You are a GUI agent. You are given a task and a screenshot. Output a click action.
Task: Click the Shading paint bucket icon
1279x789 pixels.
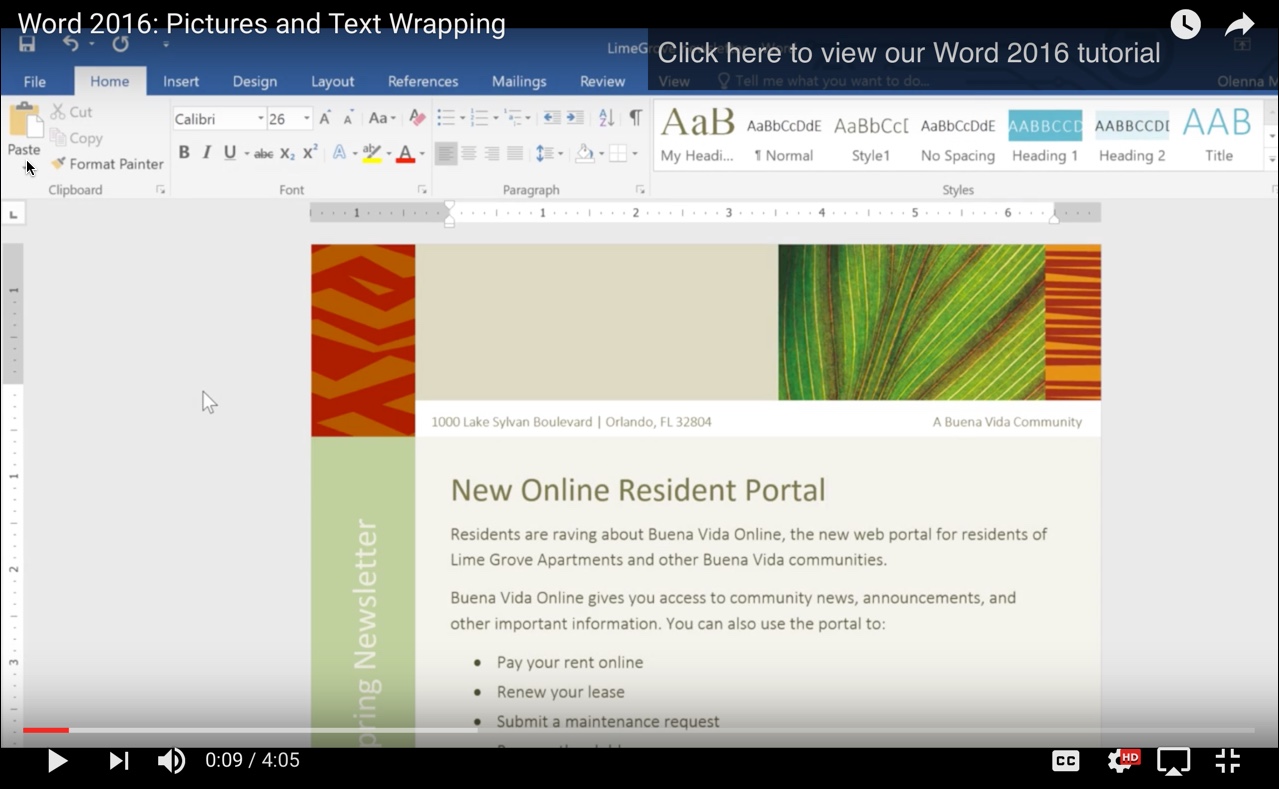pos(584,153)
